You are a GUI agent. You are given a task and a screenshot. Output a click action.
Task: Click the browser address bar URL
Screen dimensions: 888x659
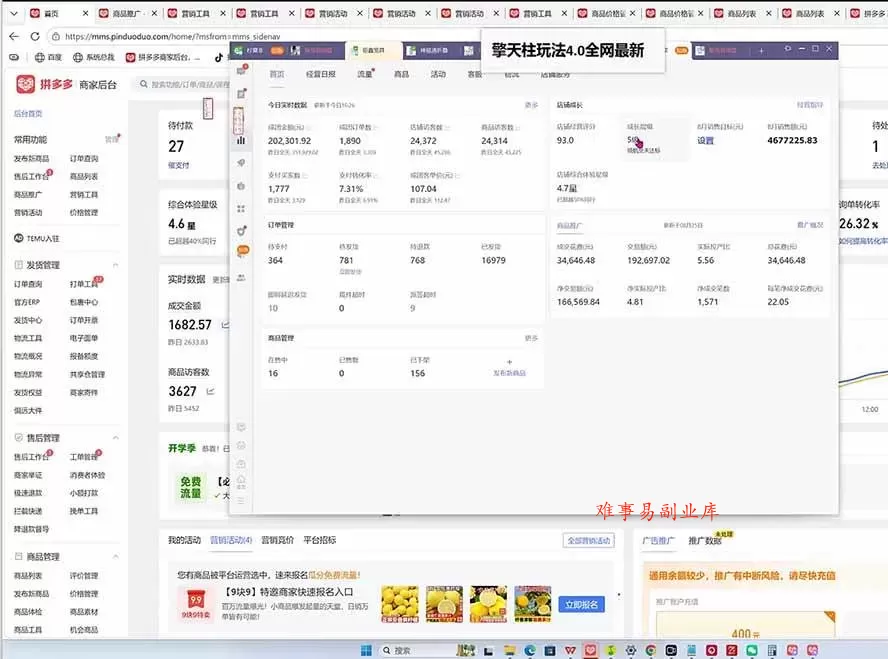172,36
